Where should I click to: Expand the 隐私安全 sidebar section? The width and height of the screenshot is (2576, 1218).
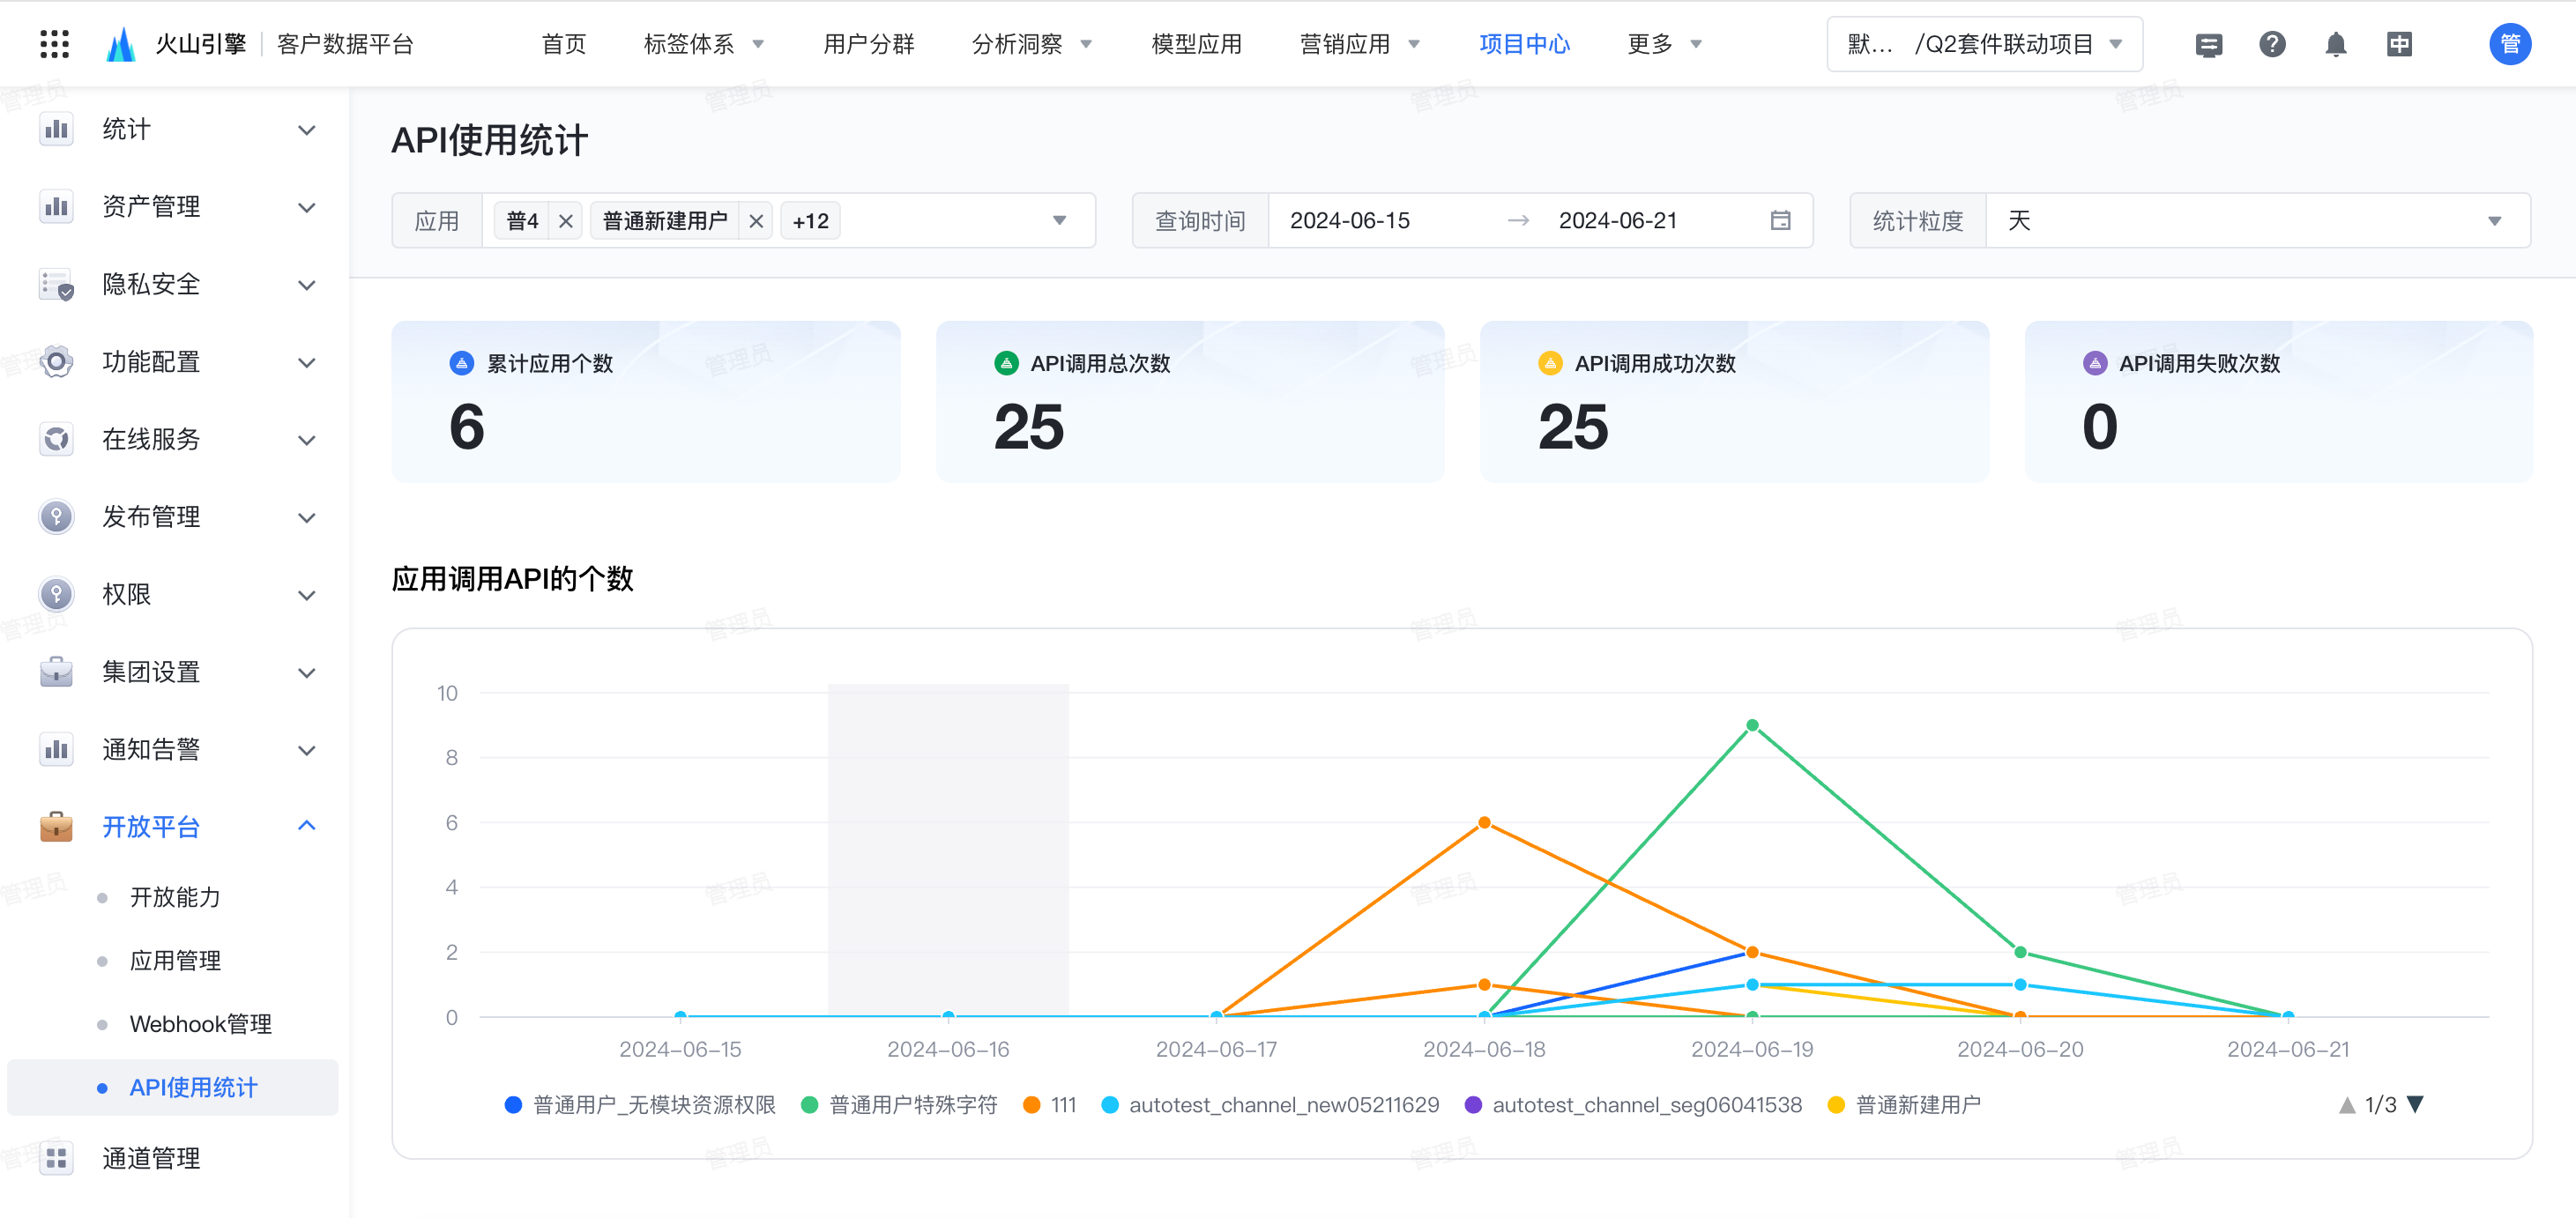tap(307, 285)
